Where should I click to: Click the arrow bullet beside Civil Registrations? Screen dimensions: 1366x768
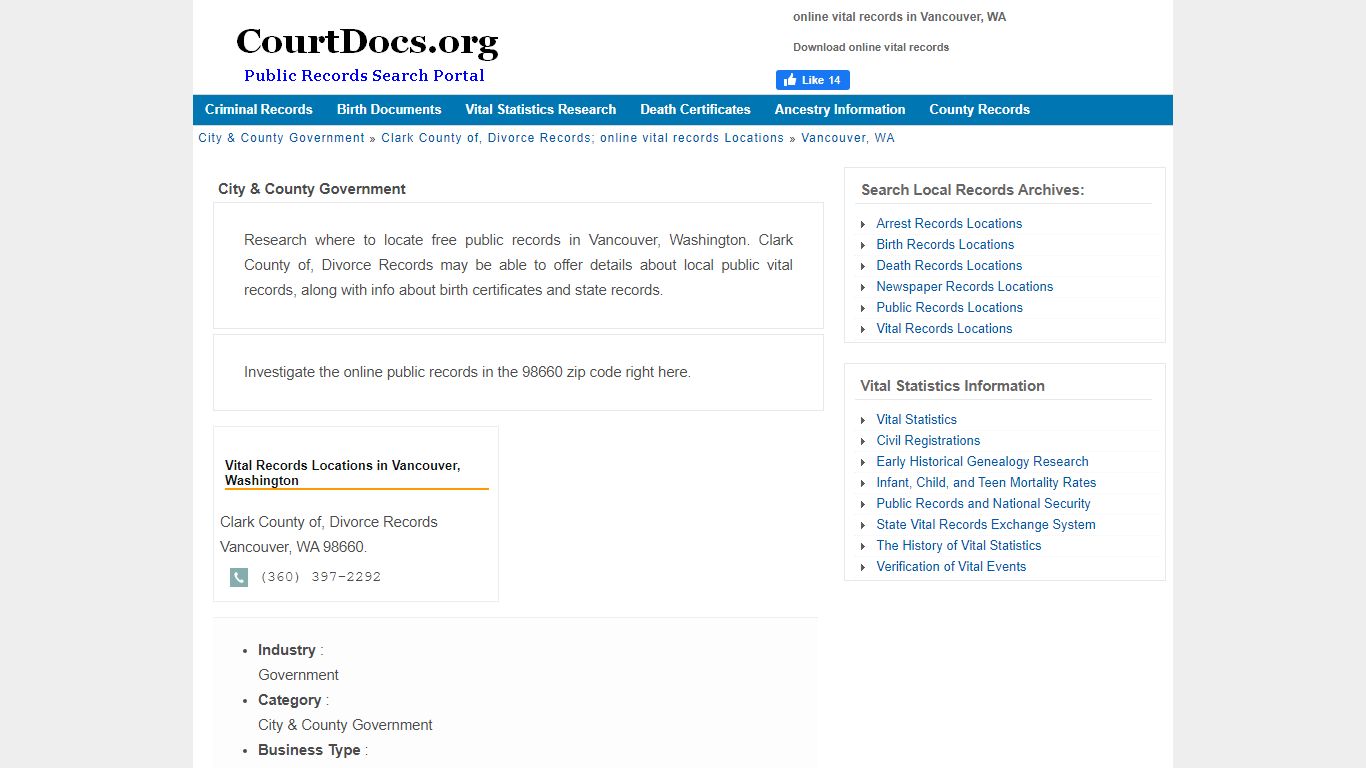tap(863, 441)
